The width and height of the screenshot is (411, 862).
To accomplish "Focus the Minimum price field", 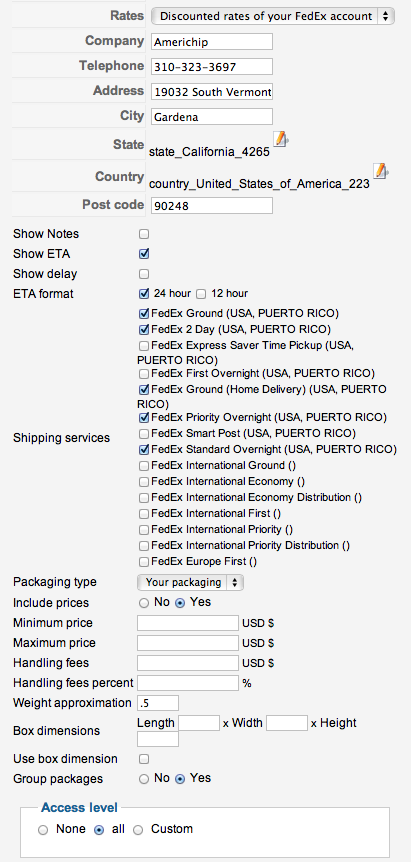I will [x=188, y=623].
